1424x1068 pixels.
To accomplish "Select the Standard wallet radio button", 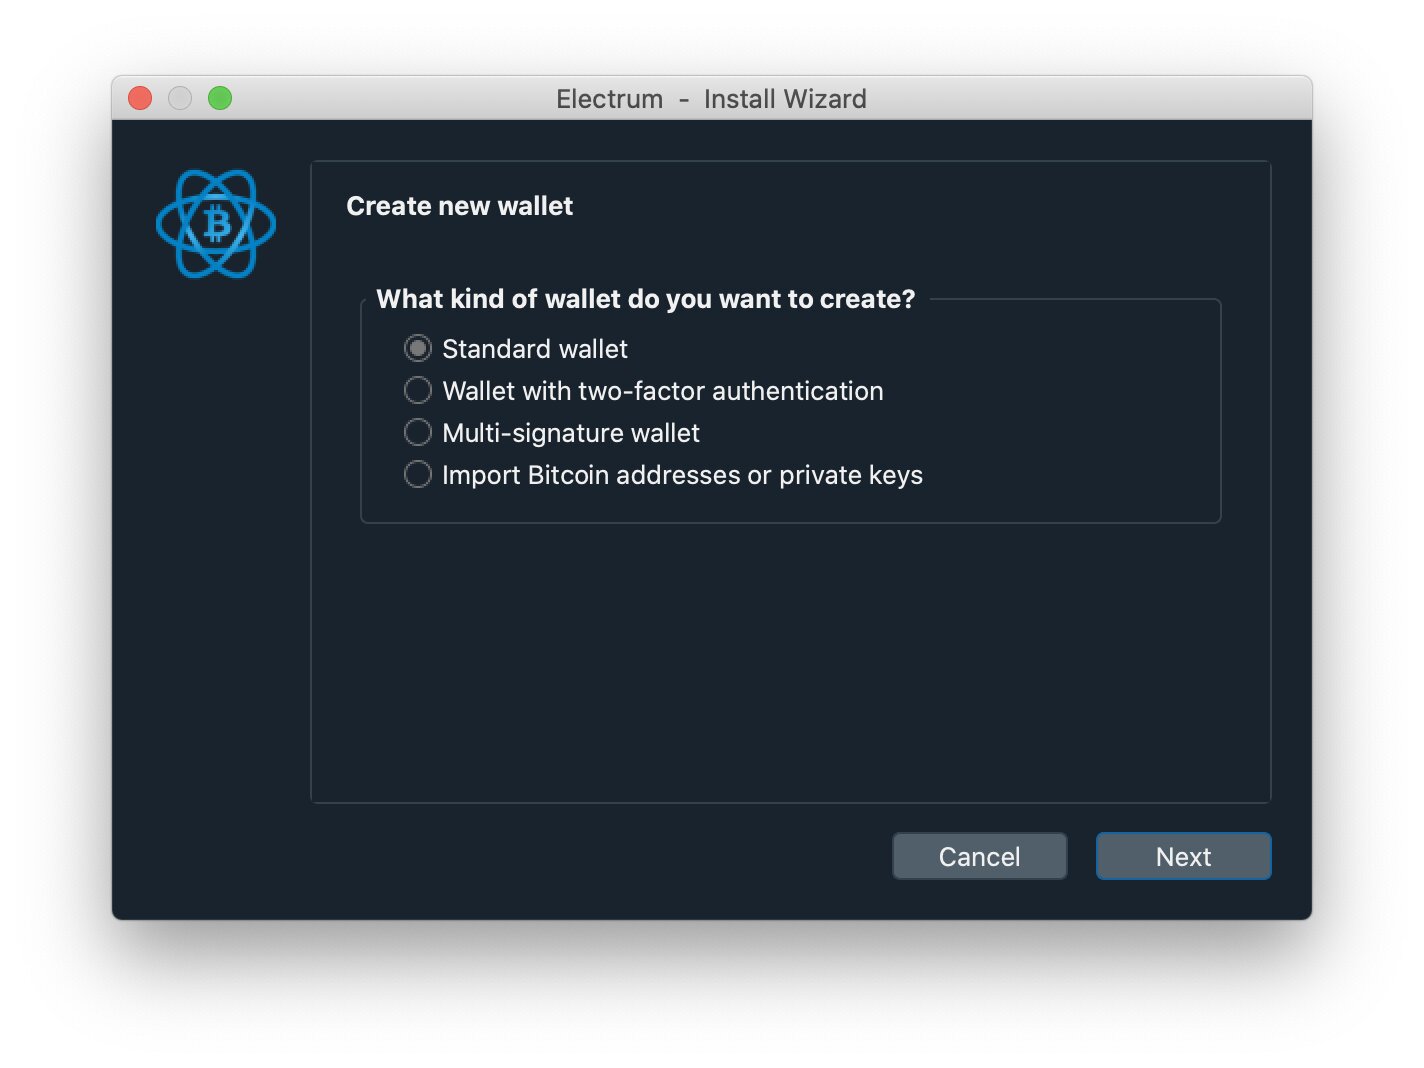I will click(418, 348).
